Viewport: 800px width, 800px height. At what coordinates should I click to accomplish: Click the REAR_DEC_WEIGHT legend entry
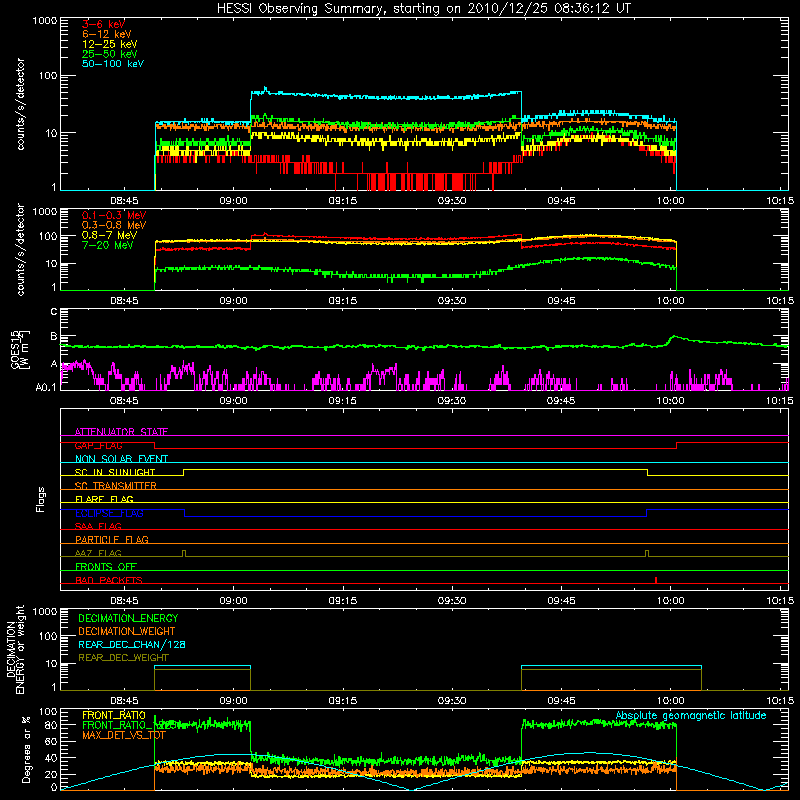[x=123, y=658]
